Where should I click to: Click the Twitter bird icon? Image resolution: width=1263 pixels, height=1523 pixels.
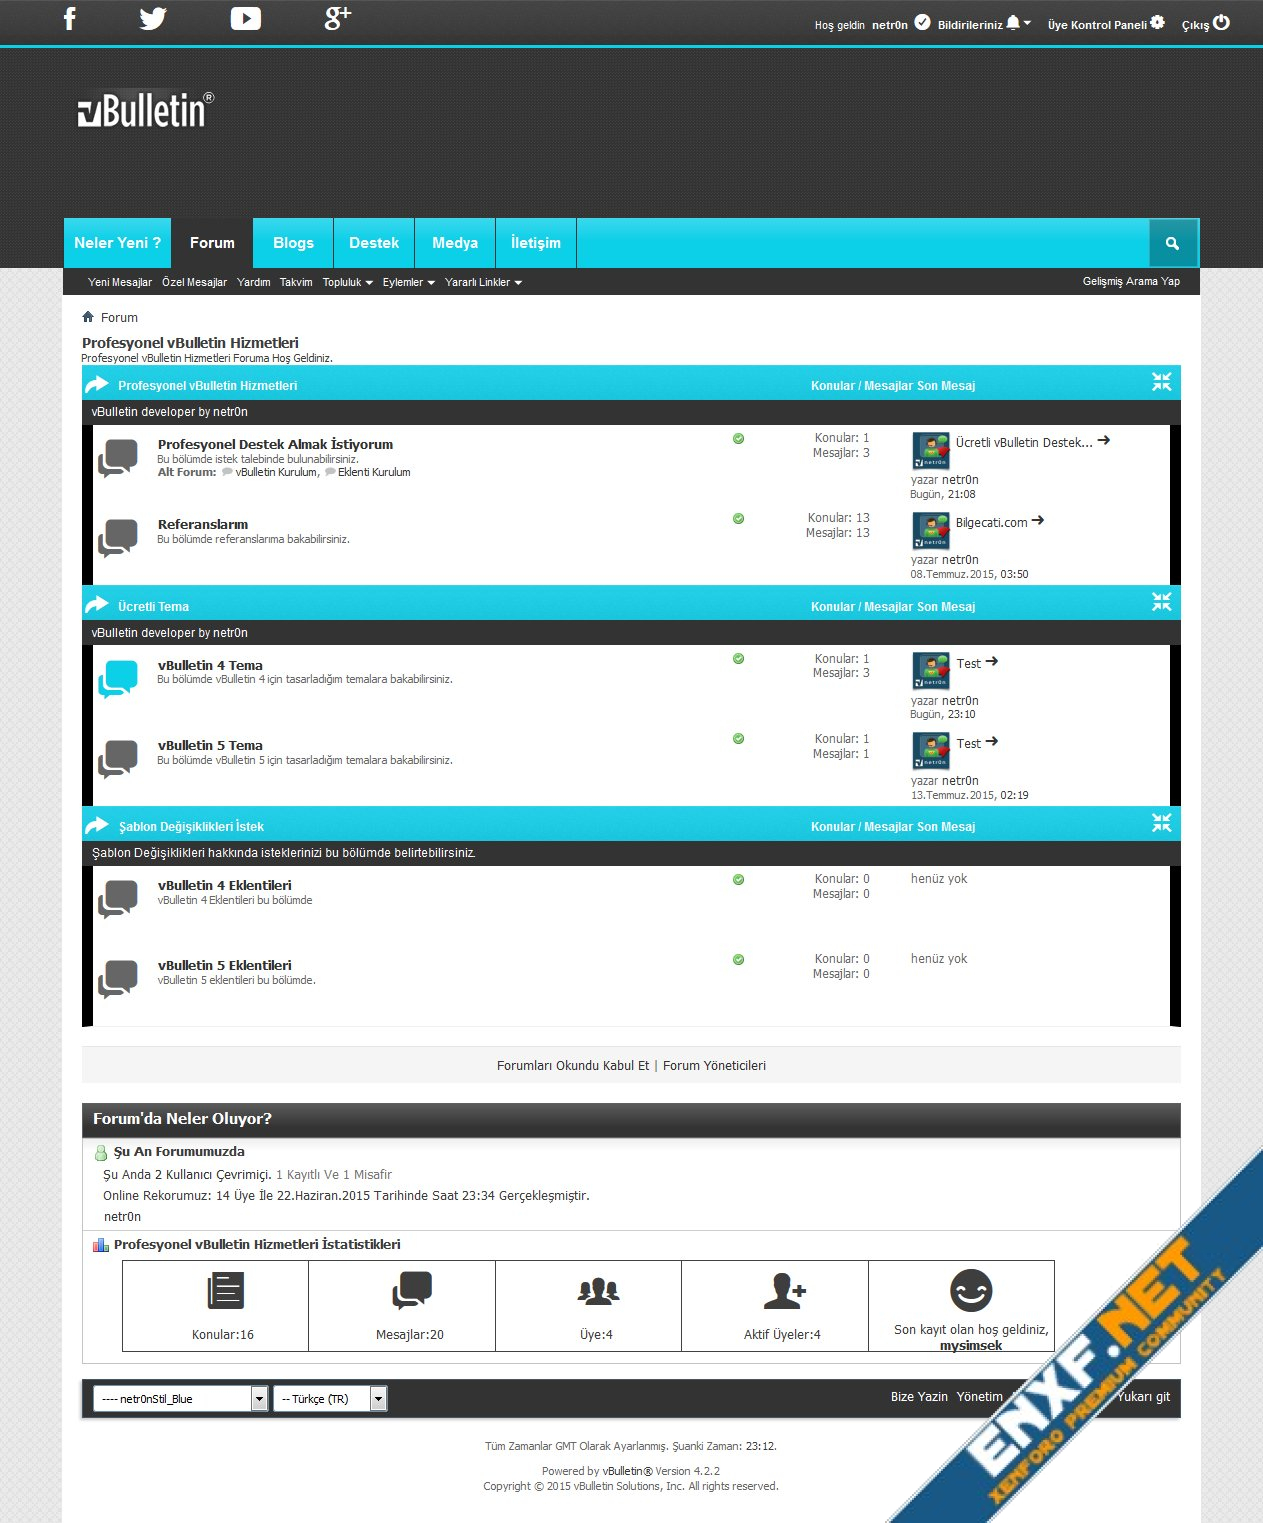153,19
